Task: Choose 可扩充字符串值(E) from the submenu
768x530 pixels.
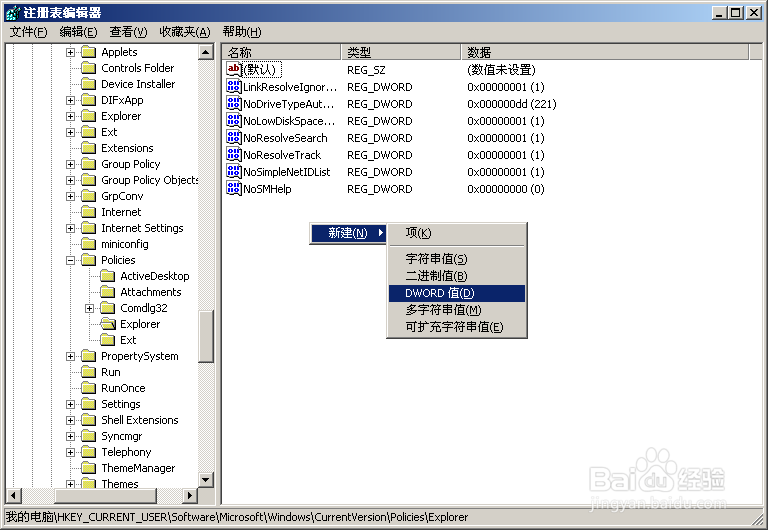Action: click(x=456, y=327)
